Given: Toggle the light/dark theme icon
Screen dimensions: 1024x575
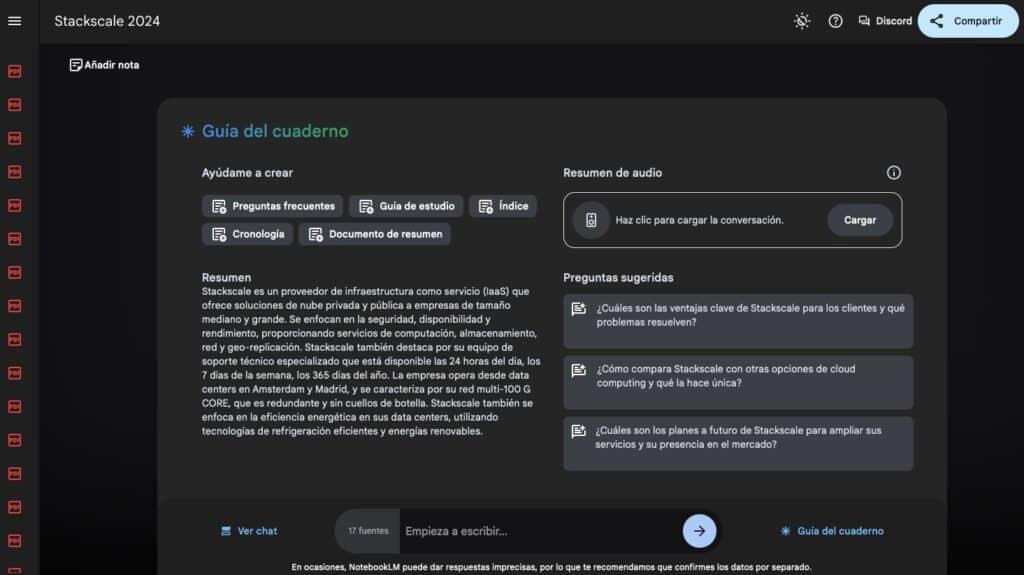Looking at the screenshot, I should tap(802, 21).
